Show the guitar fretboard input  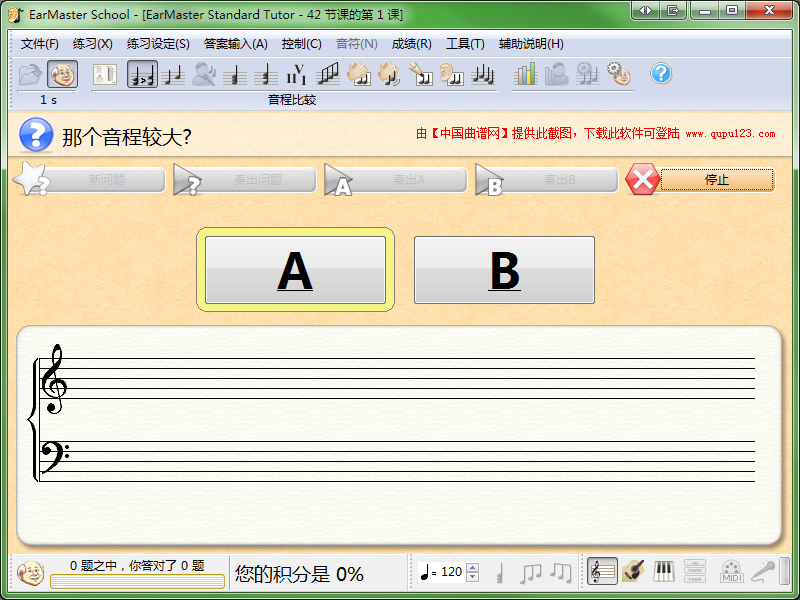[x=633, y=571]
